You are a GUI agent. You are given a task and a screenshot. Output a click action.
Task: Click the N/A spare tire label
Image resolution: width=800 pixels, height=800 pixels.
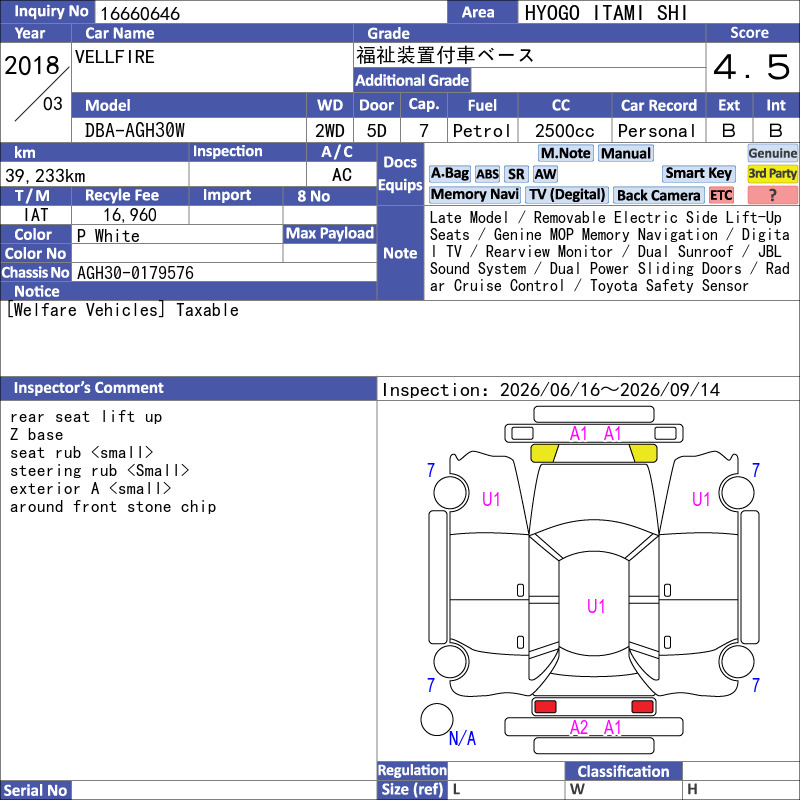tap(462, 738)
